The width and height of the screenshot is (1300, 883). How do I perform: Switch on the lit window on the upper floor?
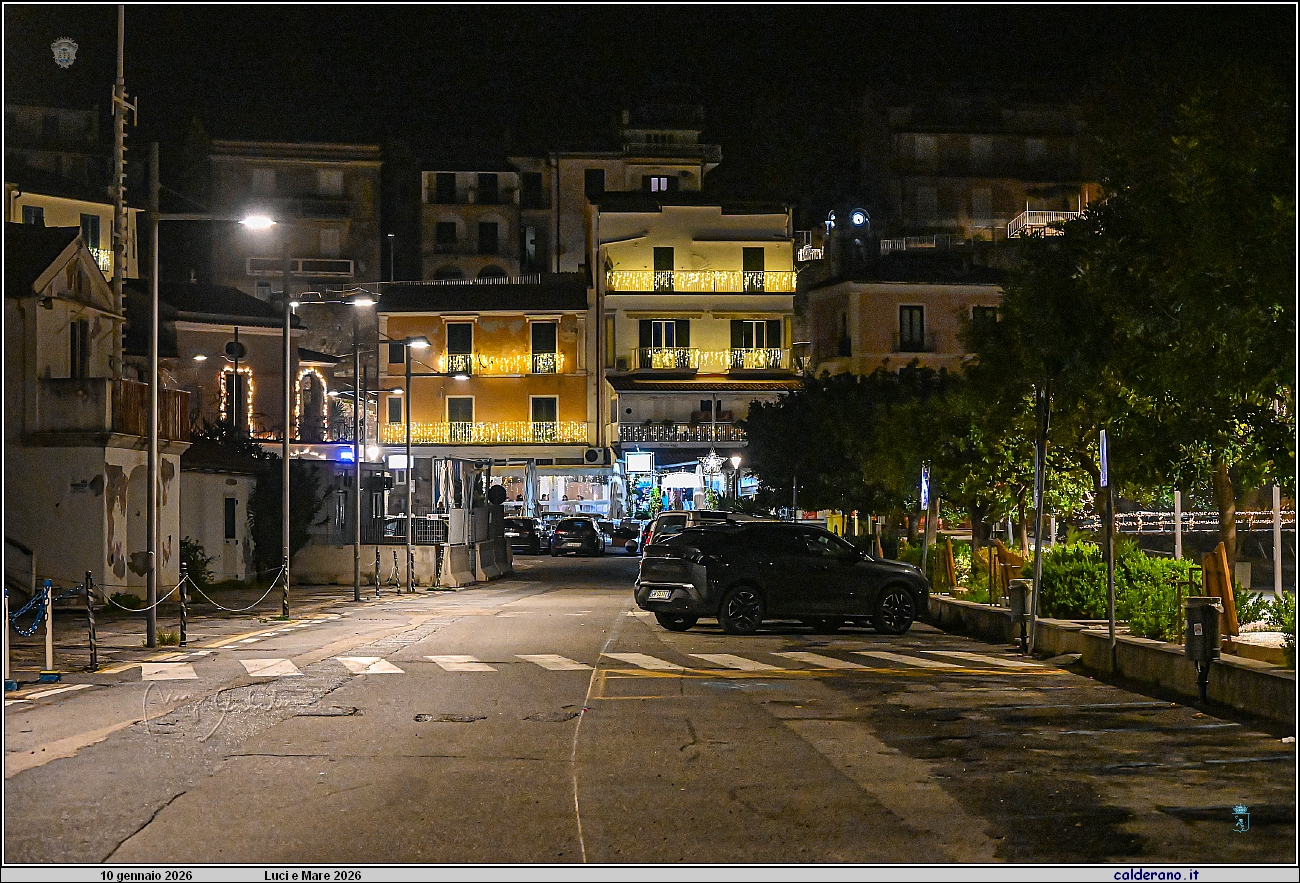[x=658, y=185]
